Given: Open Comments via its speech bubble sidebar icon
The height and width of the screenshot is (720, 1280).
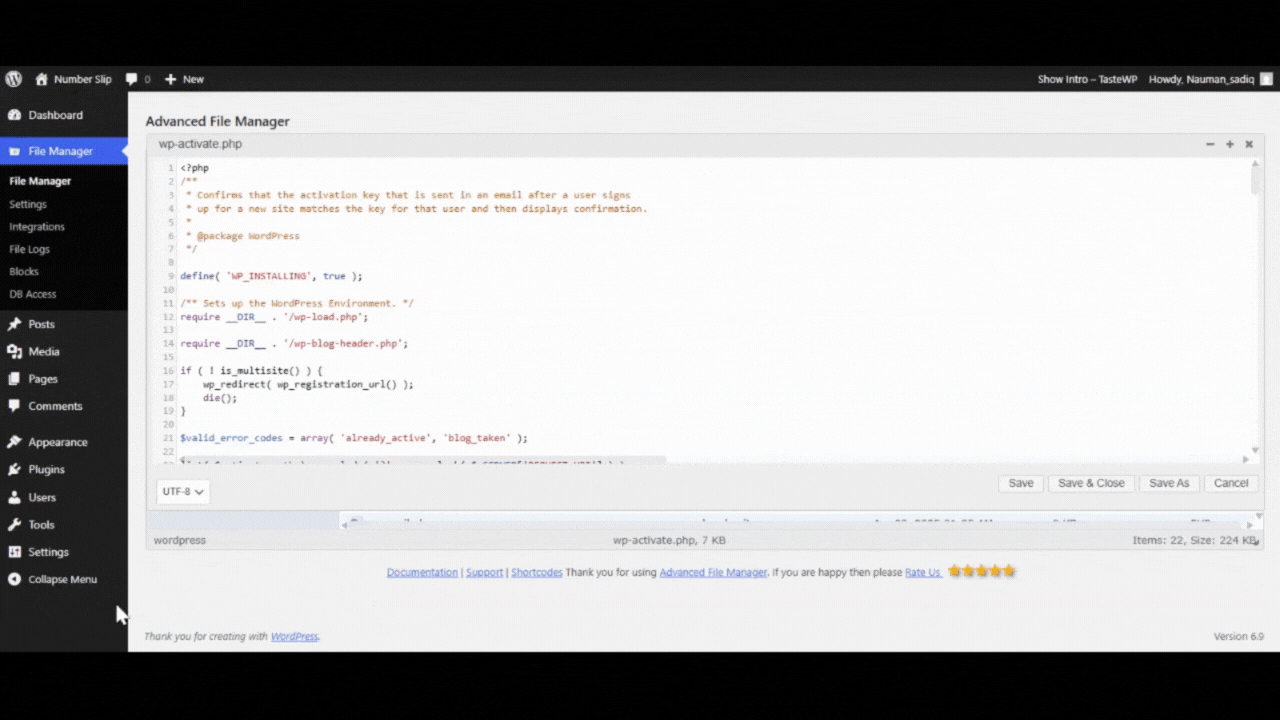Looking at the screenshot, I should coord(17,406).
